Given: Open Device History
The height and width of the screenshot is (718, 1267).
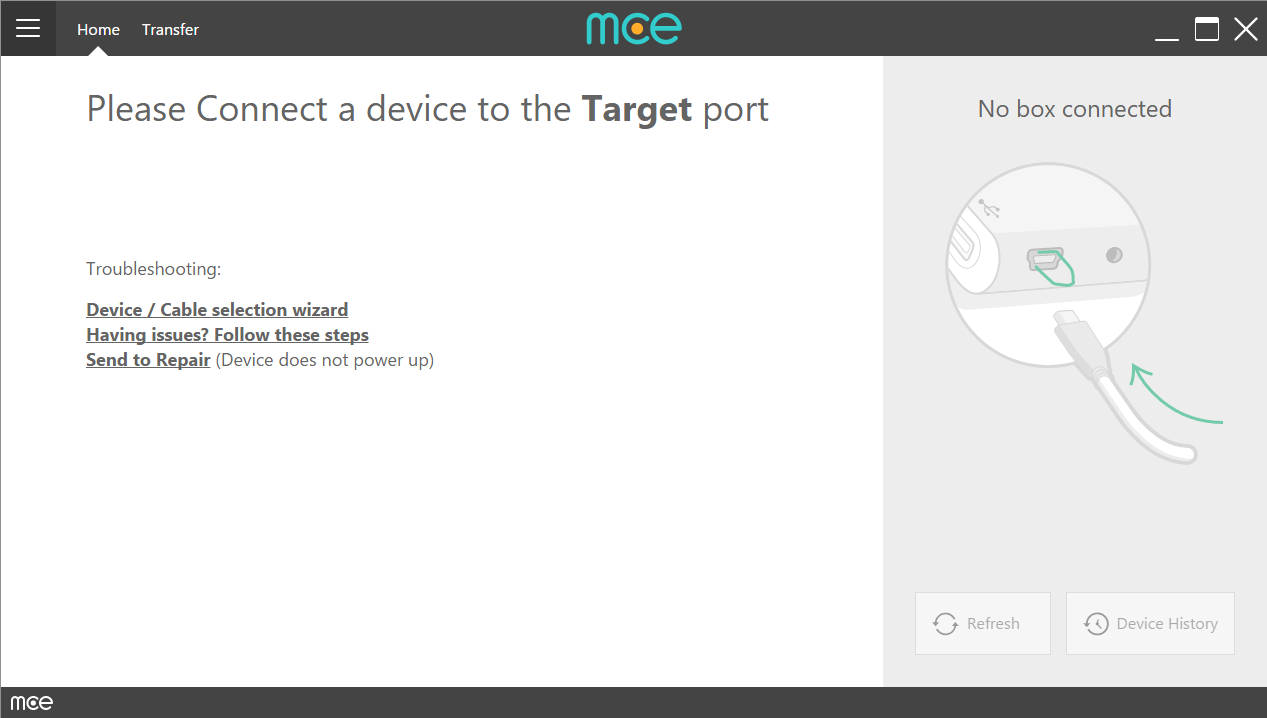Looking at the screenshot, I should [1150, 623].
